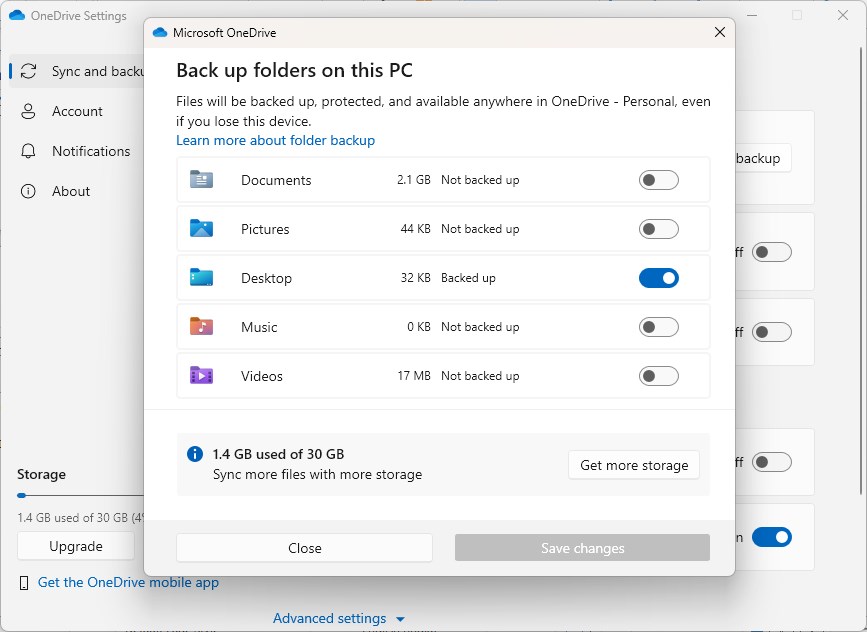Go to Notifications settings
Screen dimensions: 867x632
pos(90,151)
